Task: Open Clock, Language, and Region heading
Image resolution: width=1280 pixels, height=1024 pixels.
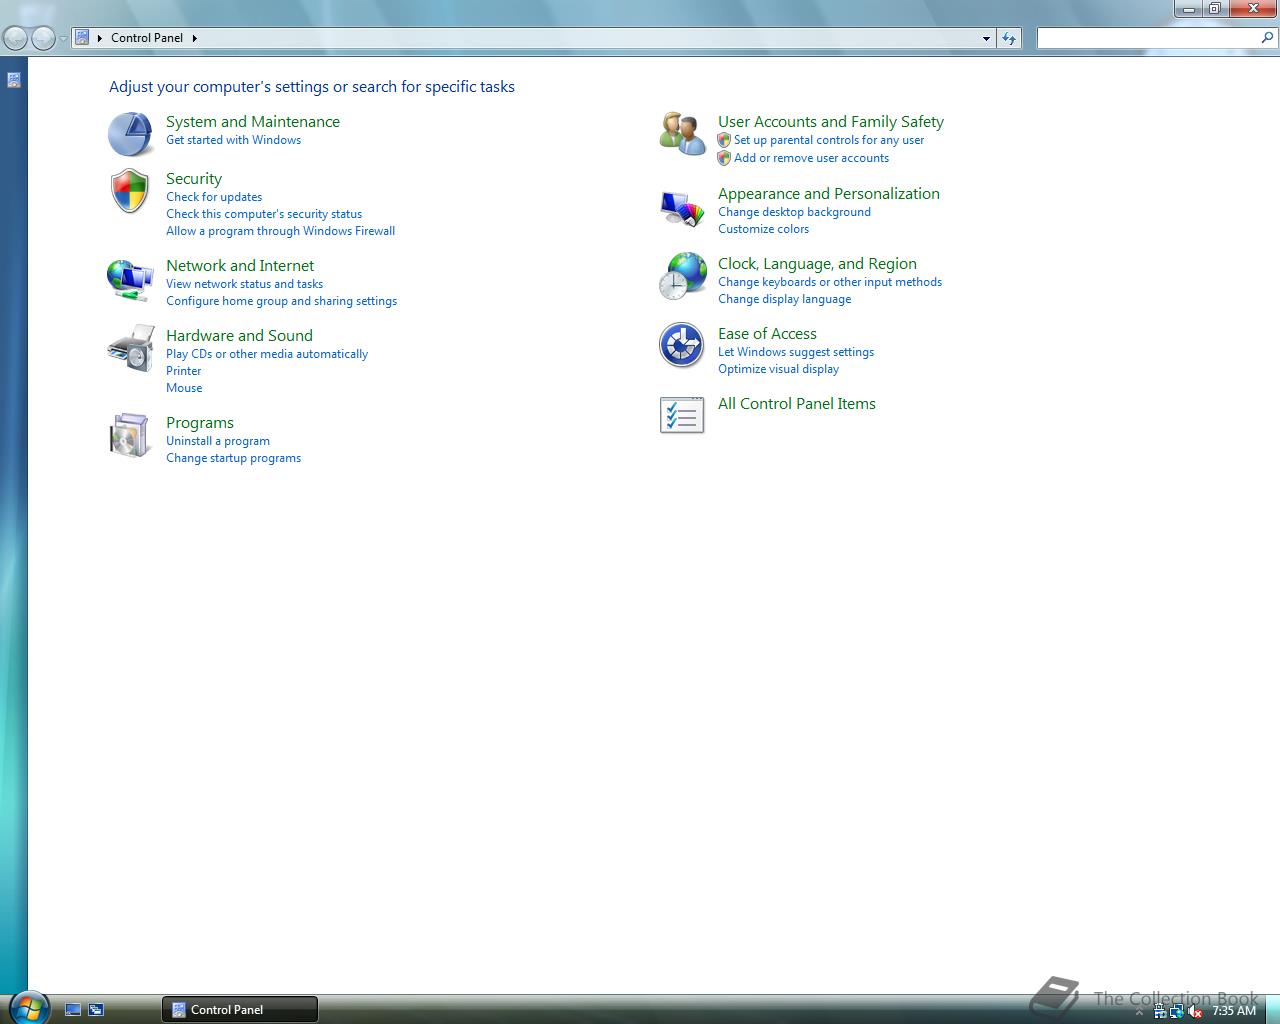Action: (x=817, y=263)
